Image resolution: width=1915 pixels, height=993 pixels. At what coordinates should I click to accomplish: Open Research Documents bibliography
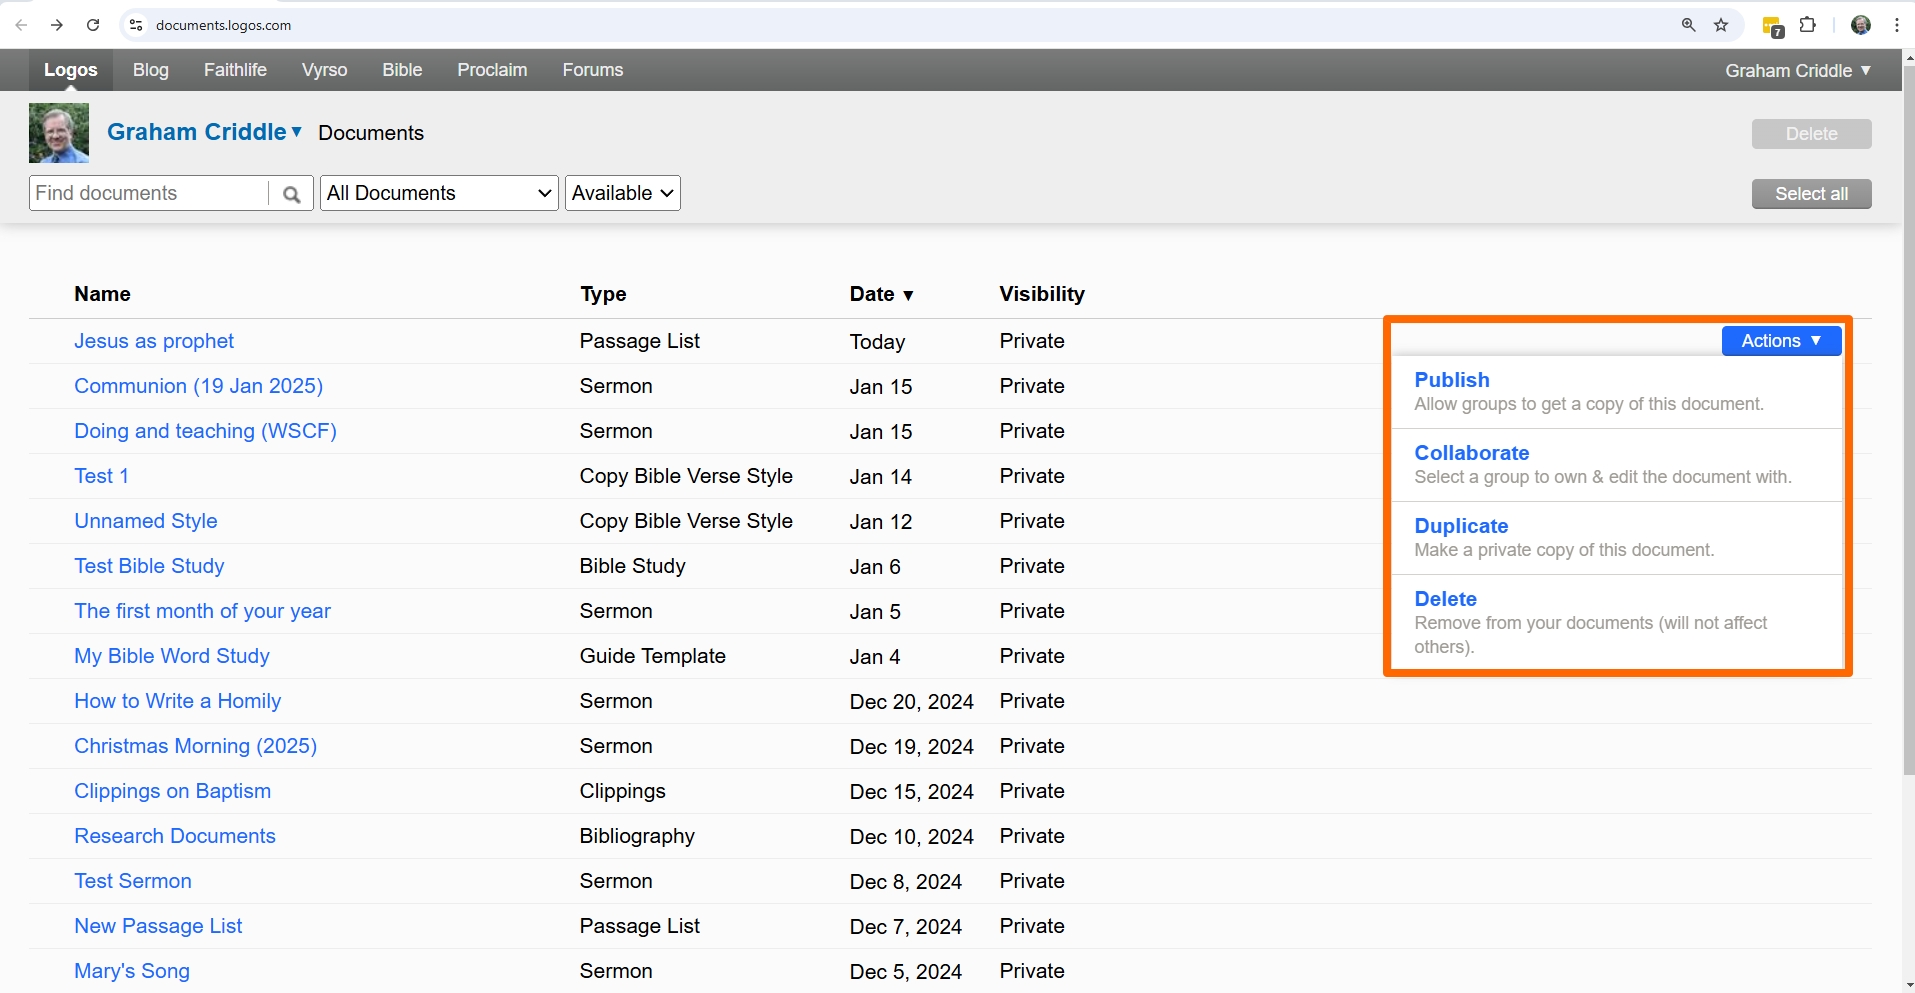point(175,836)
